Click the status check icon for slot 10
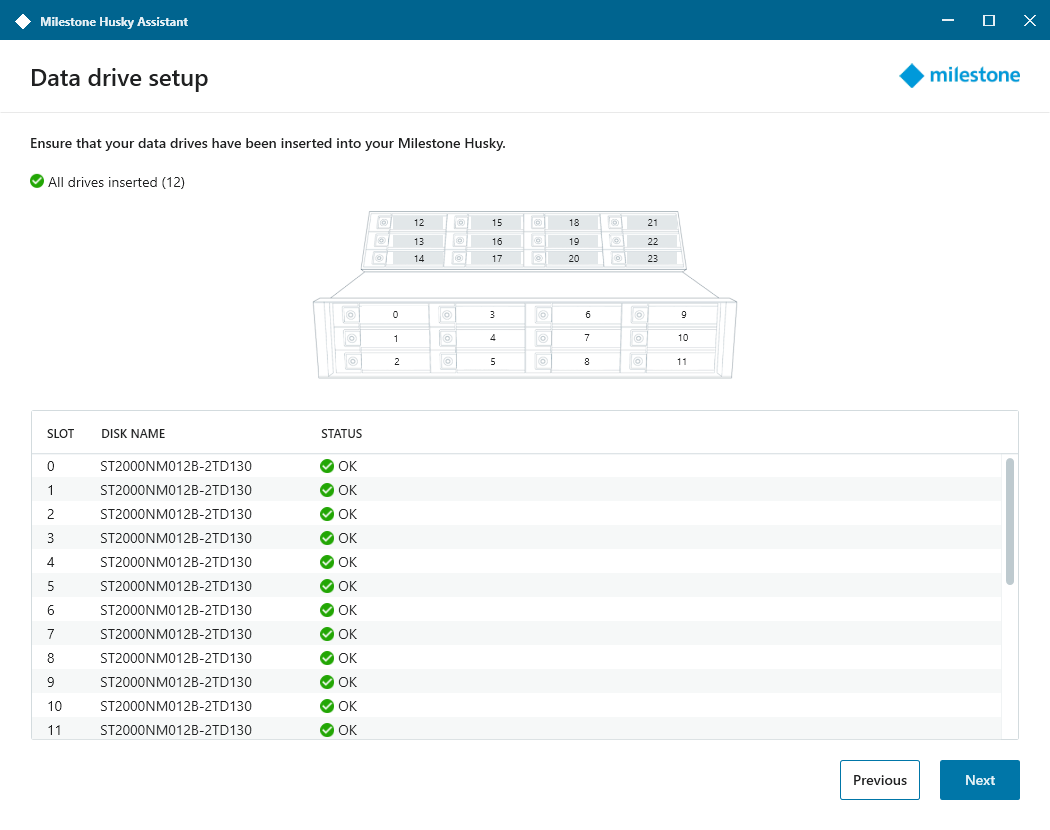Image resolution: width=1050 pixels, height=830 pixels. point(327,706)
